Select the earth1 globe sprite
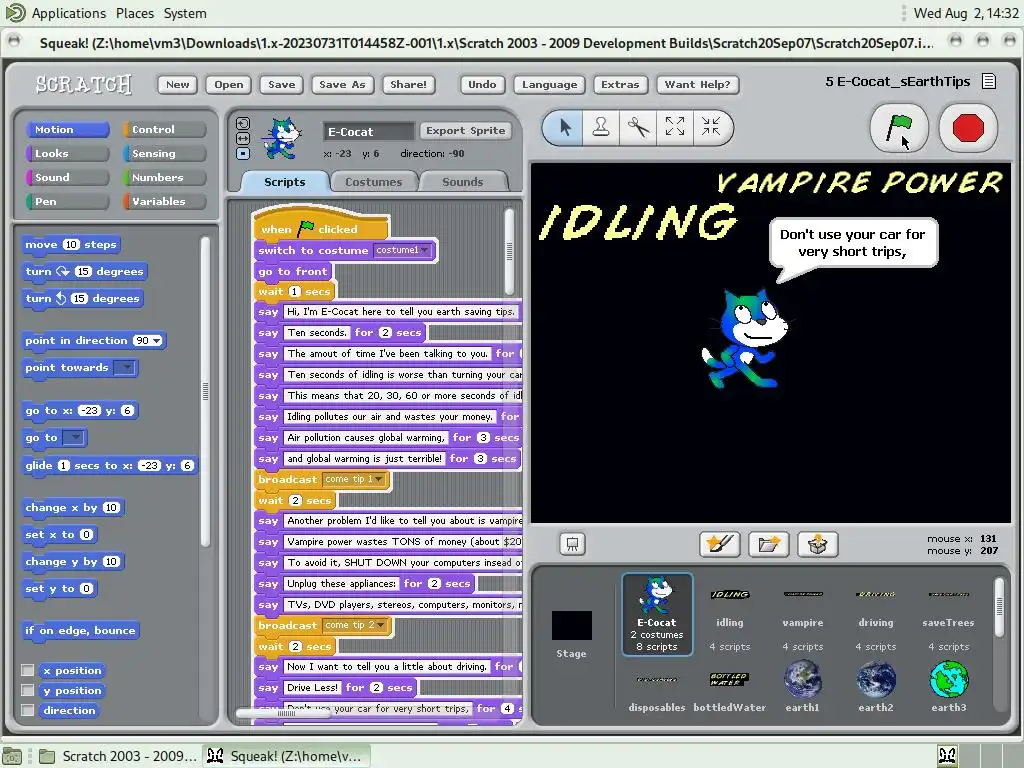 (x=803, y=685)
